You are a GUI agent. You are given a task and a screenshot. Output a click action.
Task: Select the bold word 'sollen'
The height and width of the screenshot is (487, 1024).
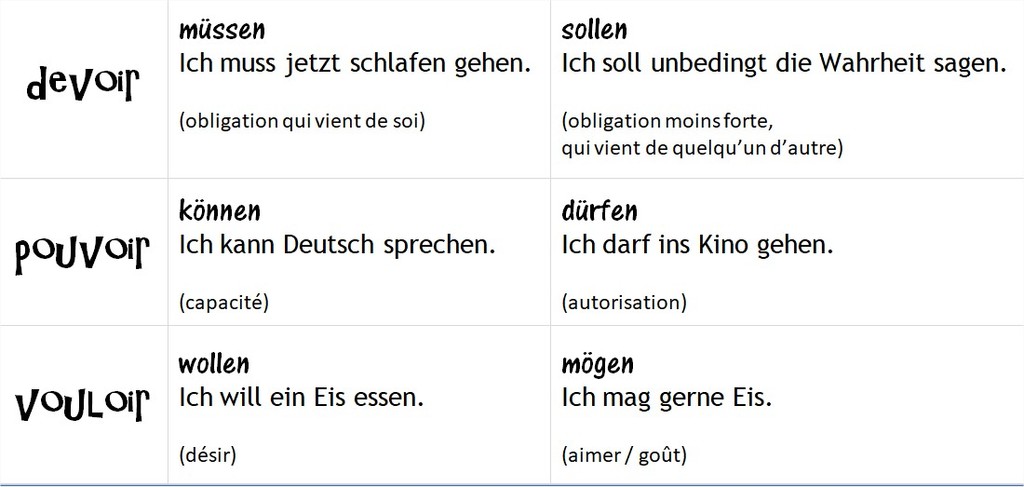pyautogui.click(x=594, y=32)
